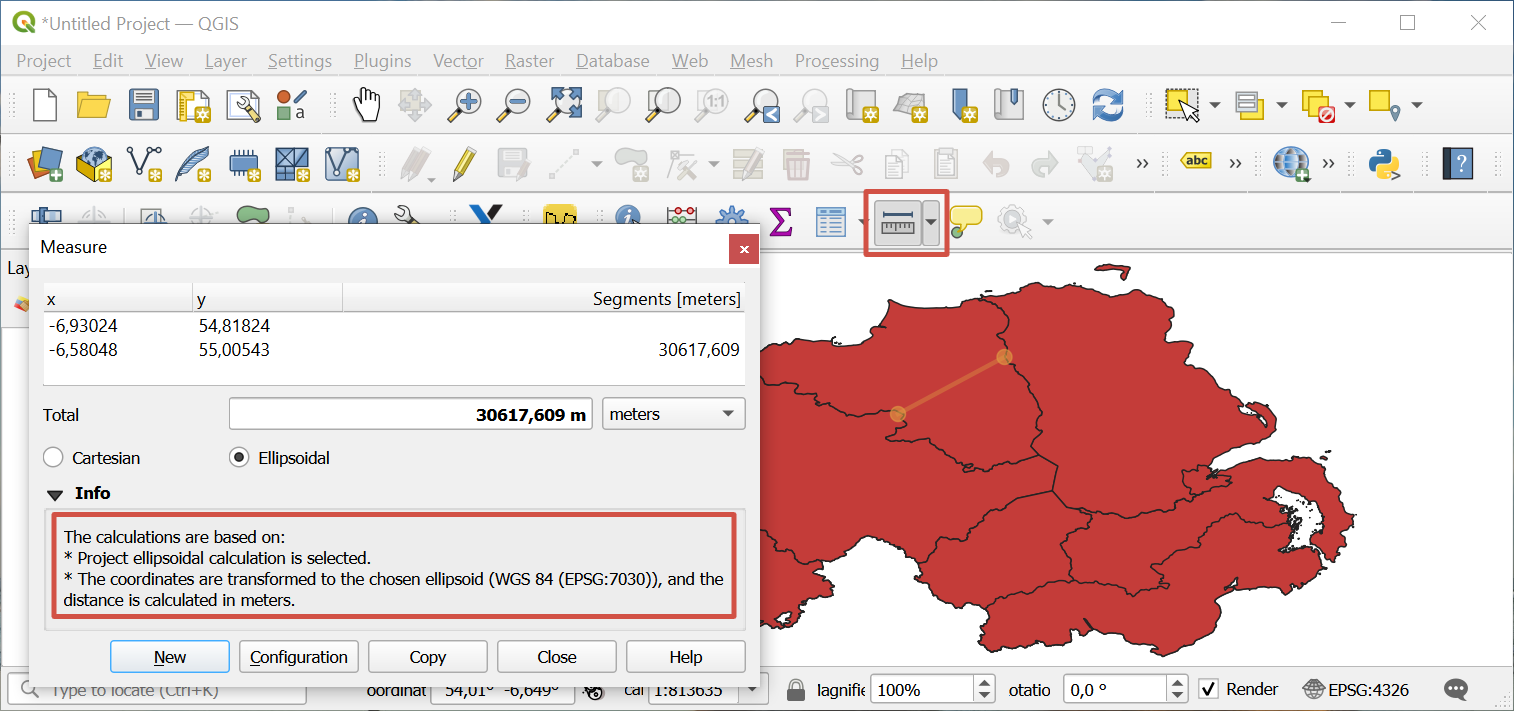Open the meters units dropdown
The width and height of the screenshot is (1514, 711).
673,413
